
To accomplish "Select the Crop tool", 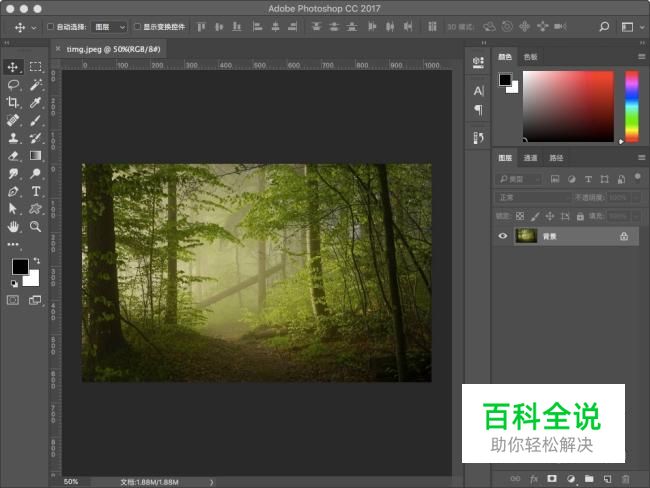I will tap(14, 103).
